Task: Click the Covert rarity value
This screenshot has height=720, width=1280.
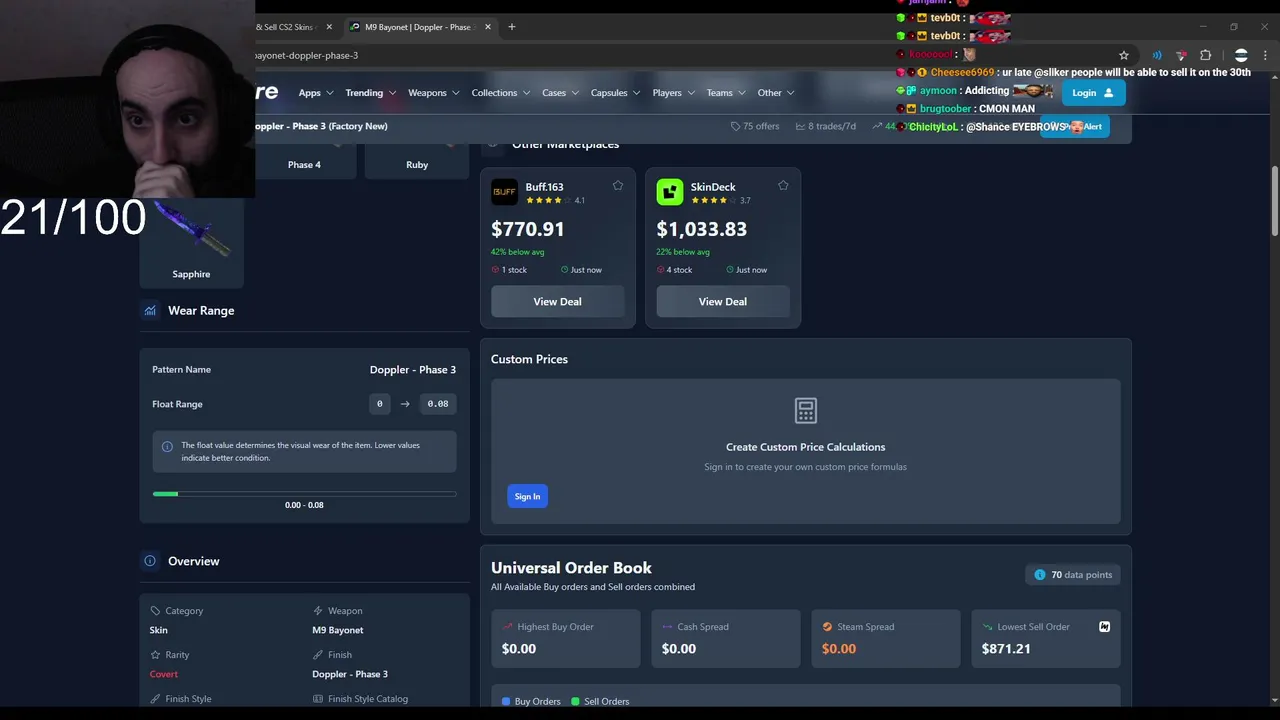Action: click(164, 674)
